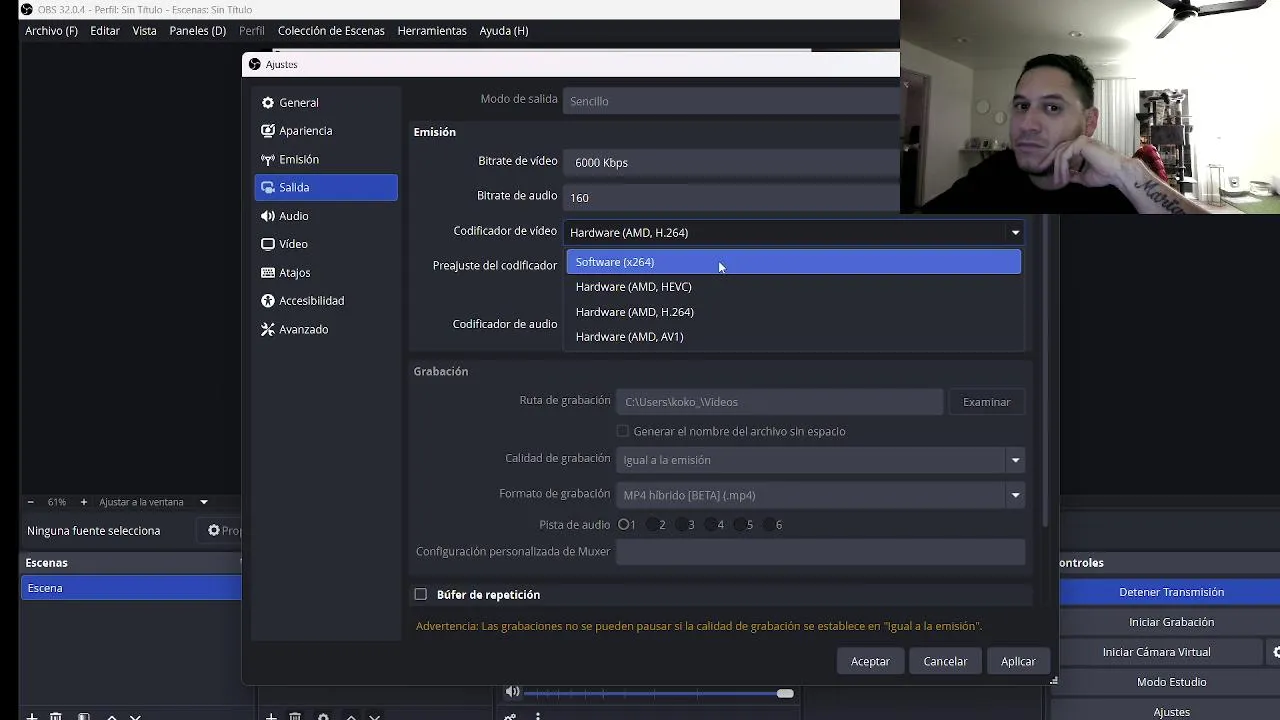
Task: Open the Colección de Escenas menu
Action: click(331, 31)
